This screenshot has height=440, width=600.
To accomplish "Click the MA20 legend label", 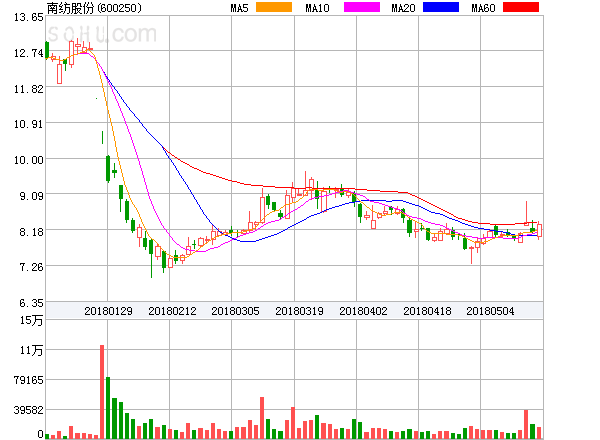I will click(x=403, y=8).
